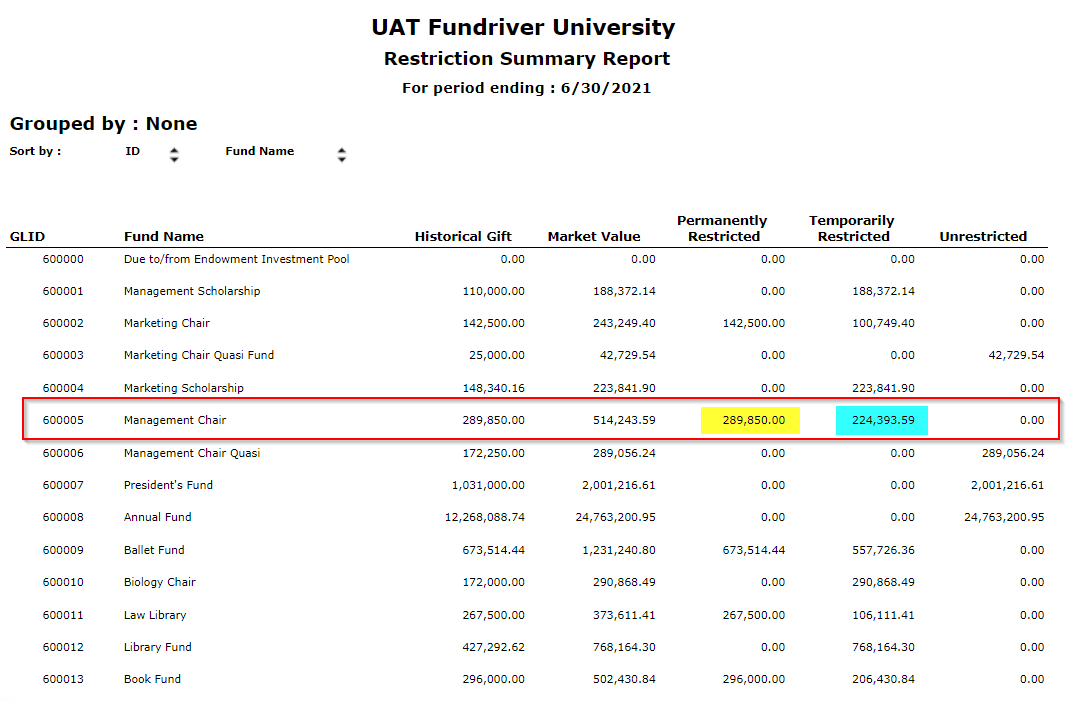Select GLID 600002
Image resolution: width=1078 pixels, height=701 pixels.
click(x=63, y=323)
